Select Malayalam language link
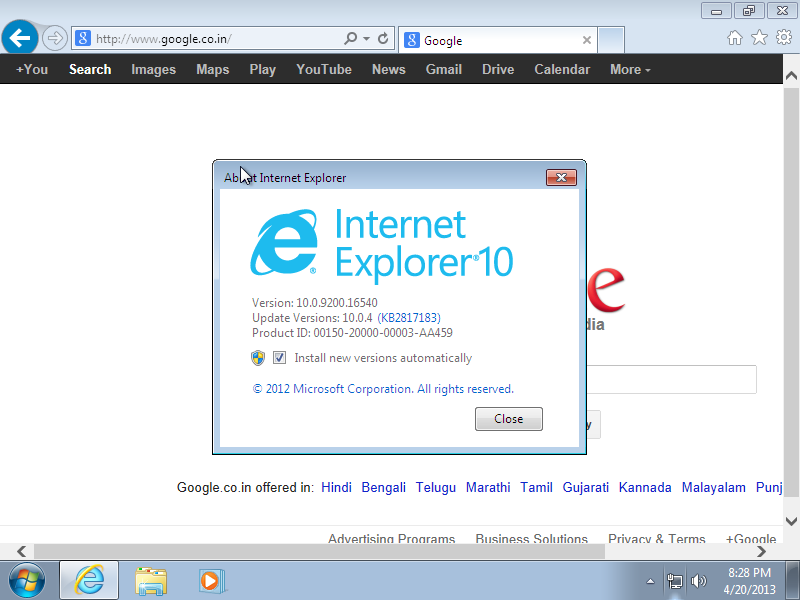Image resolution: width=800 pixels, height=600 pixels. pos(713,487)
